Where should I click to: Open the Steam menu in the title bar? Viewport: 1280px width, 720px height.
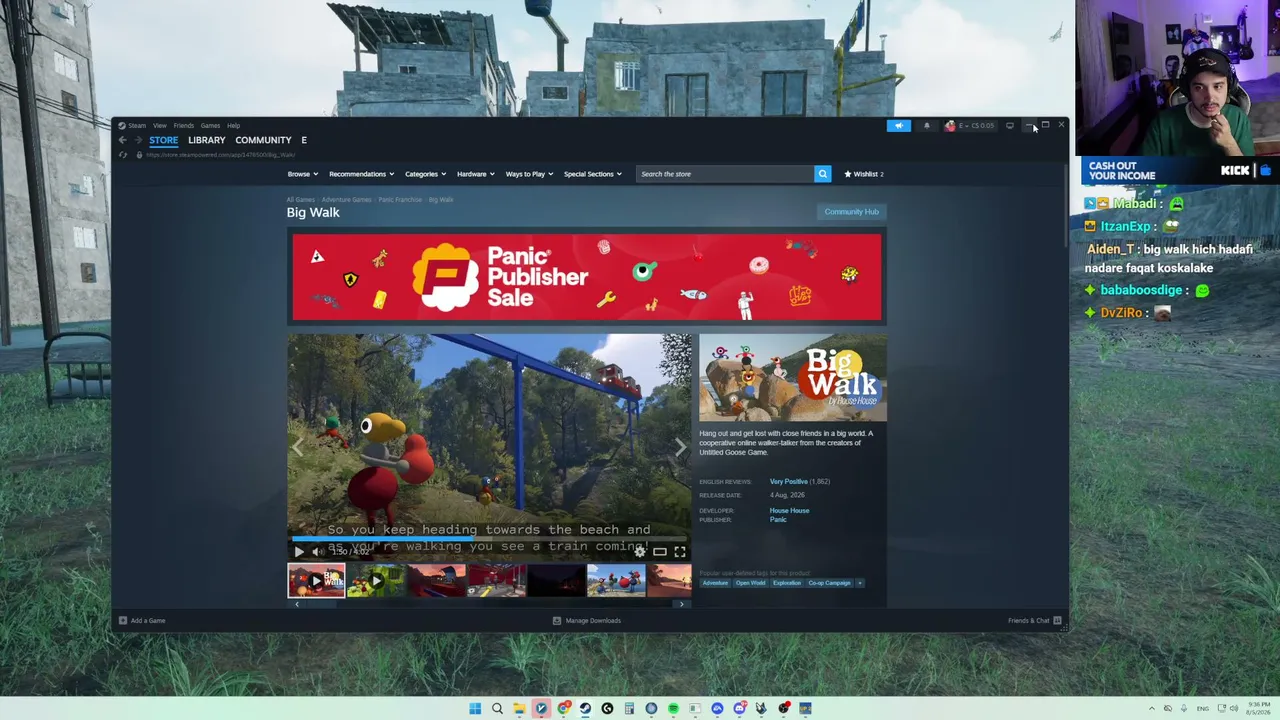click(x=137, y=126)
